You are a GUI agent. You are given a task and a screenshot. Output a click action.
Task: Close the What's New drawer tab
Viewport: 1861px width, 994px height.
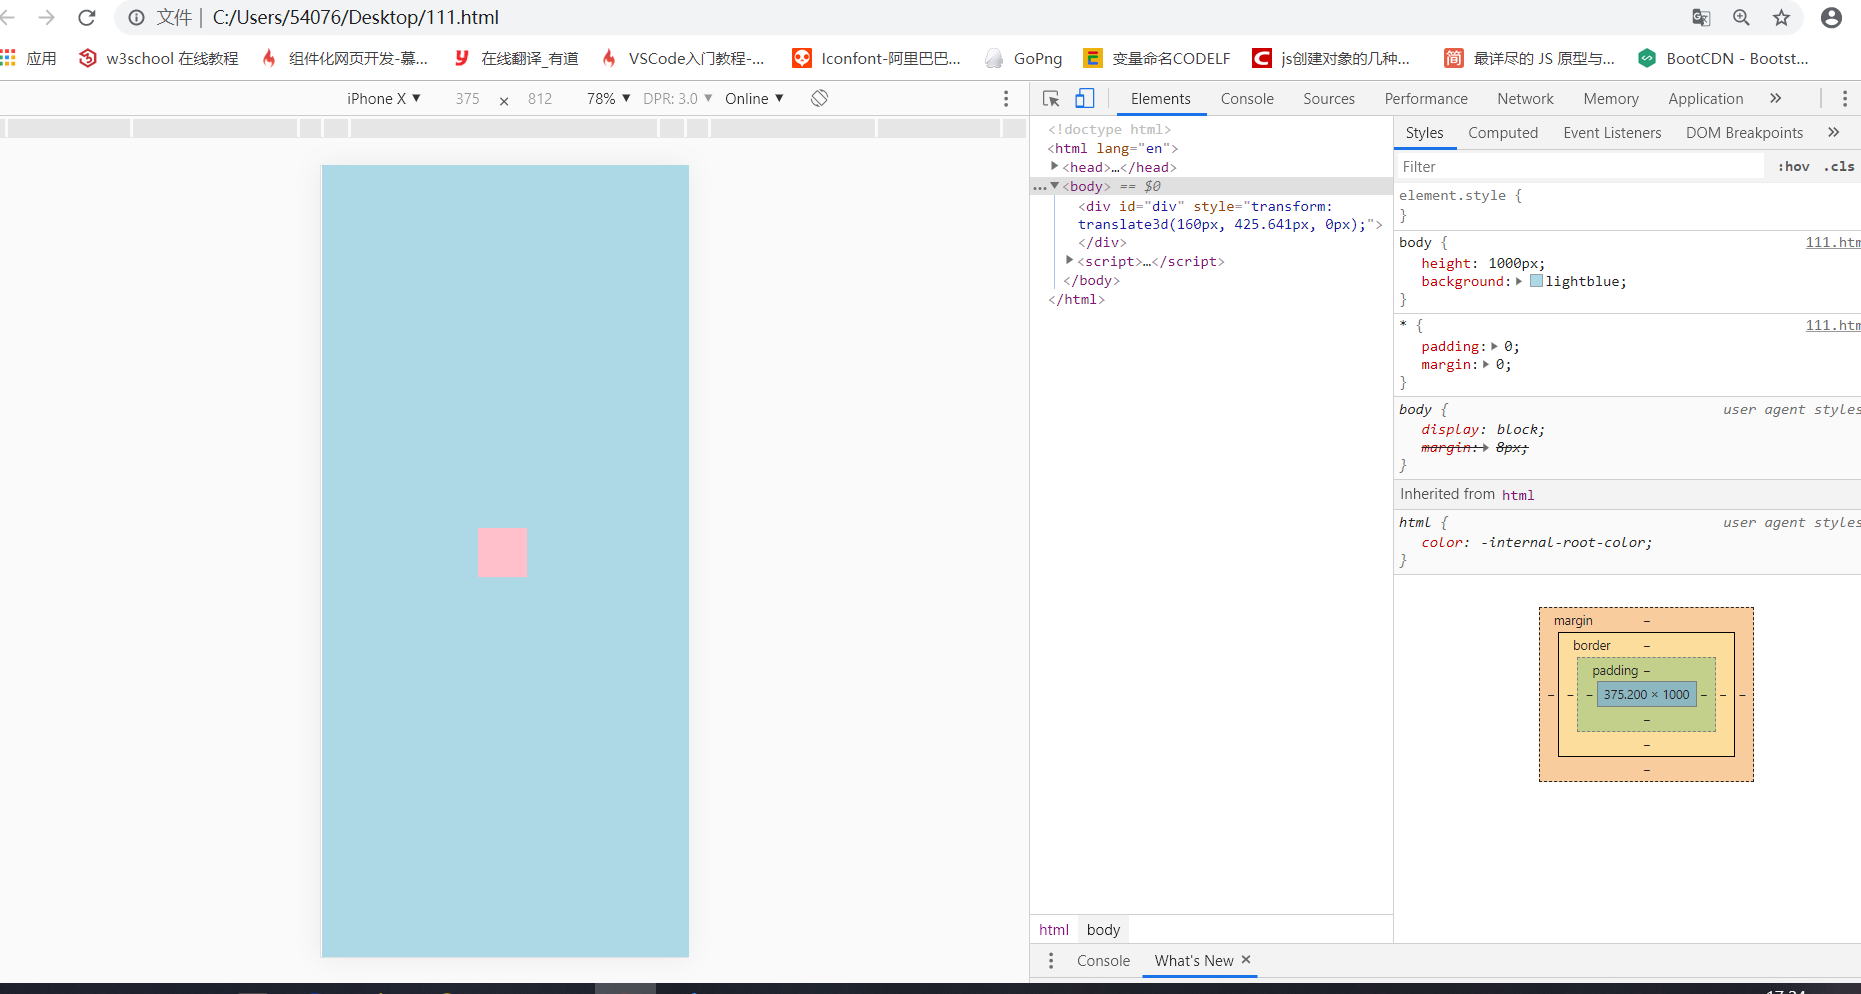1246,960
